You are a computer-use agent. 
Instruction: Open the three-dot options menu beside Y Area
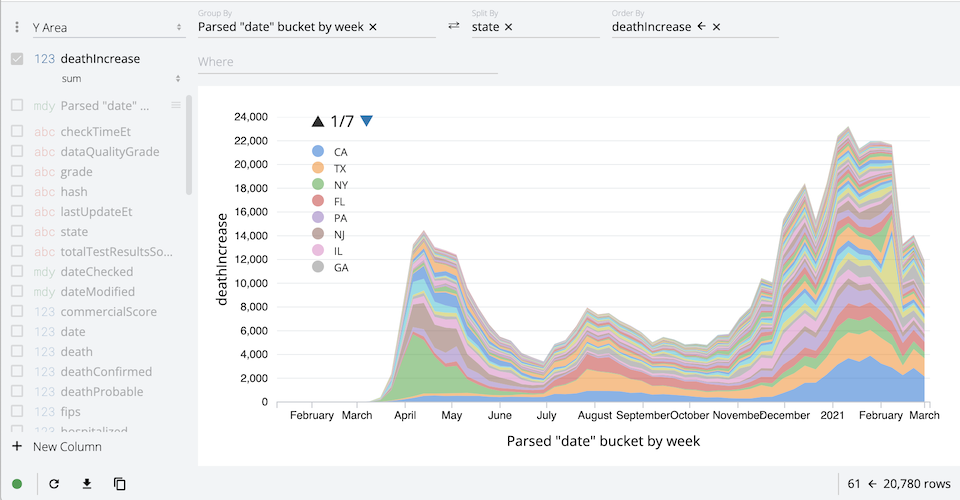click(x=17, y=28)
